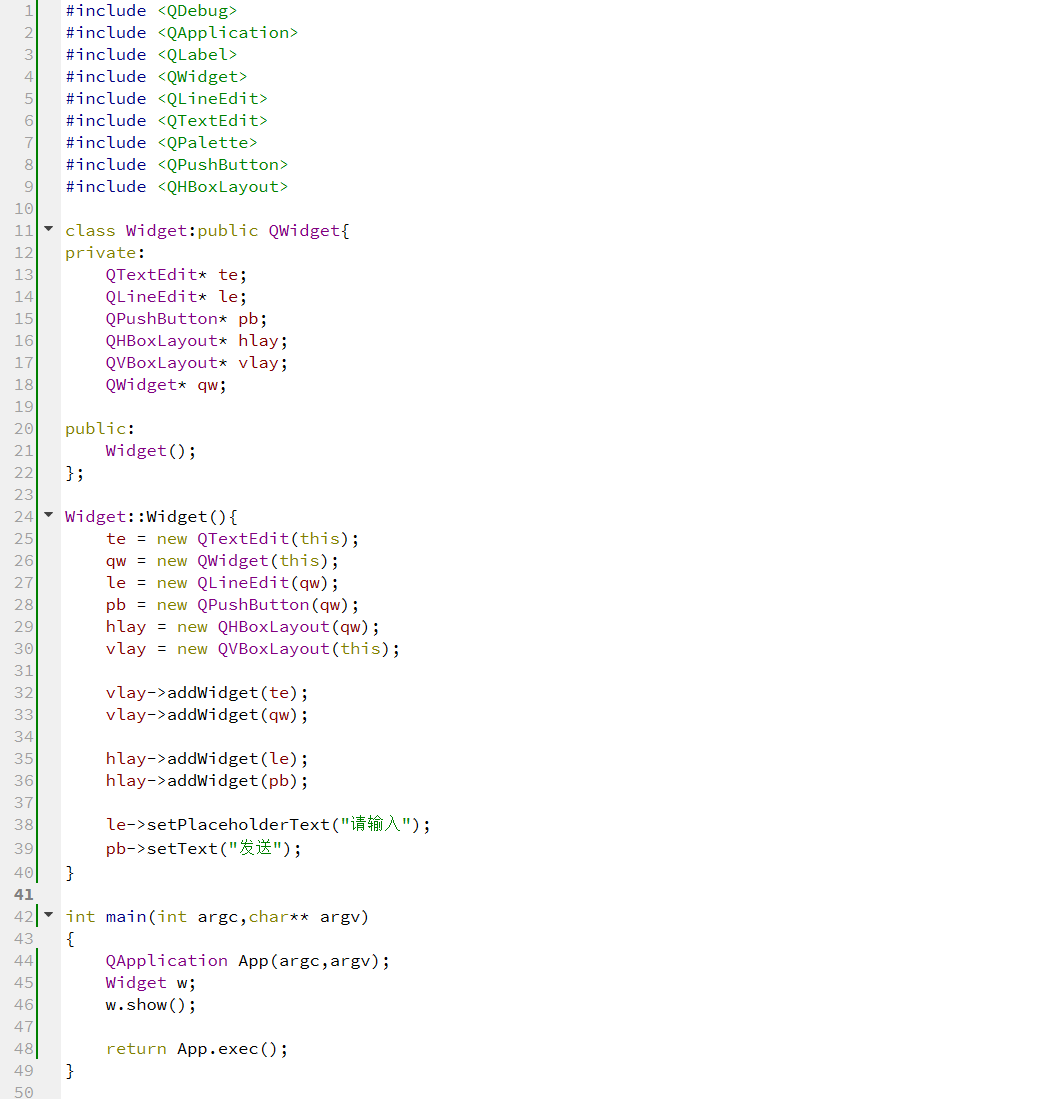Click 'vlay = new QVBoxLayout(this);' line
1053x1099 pixels.
click(252, 649)
